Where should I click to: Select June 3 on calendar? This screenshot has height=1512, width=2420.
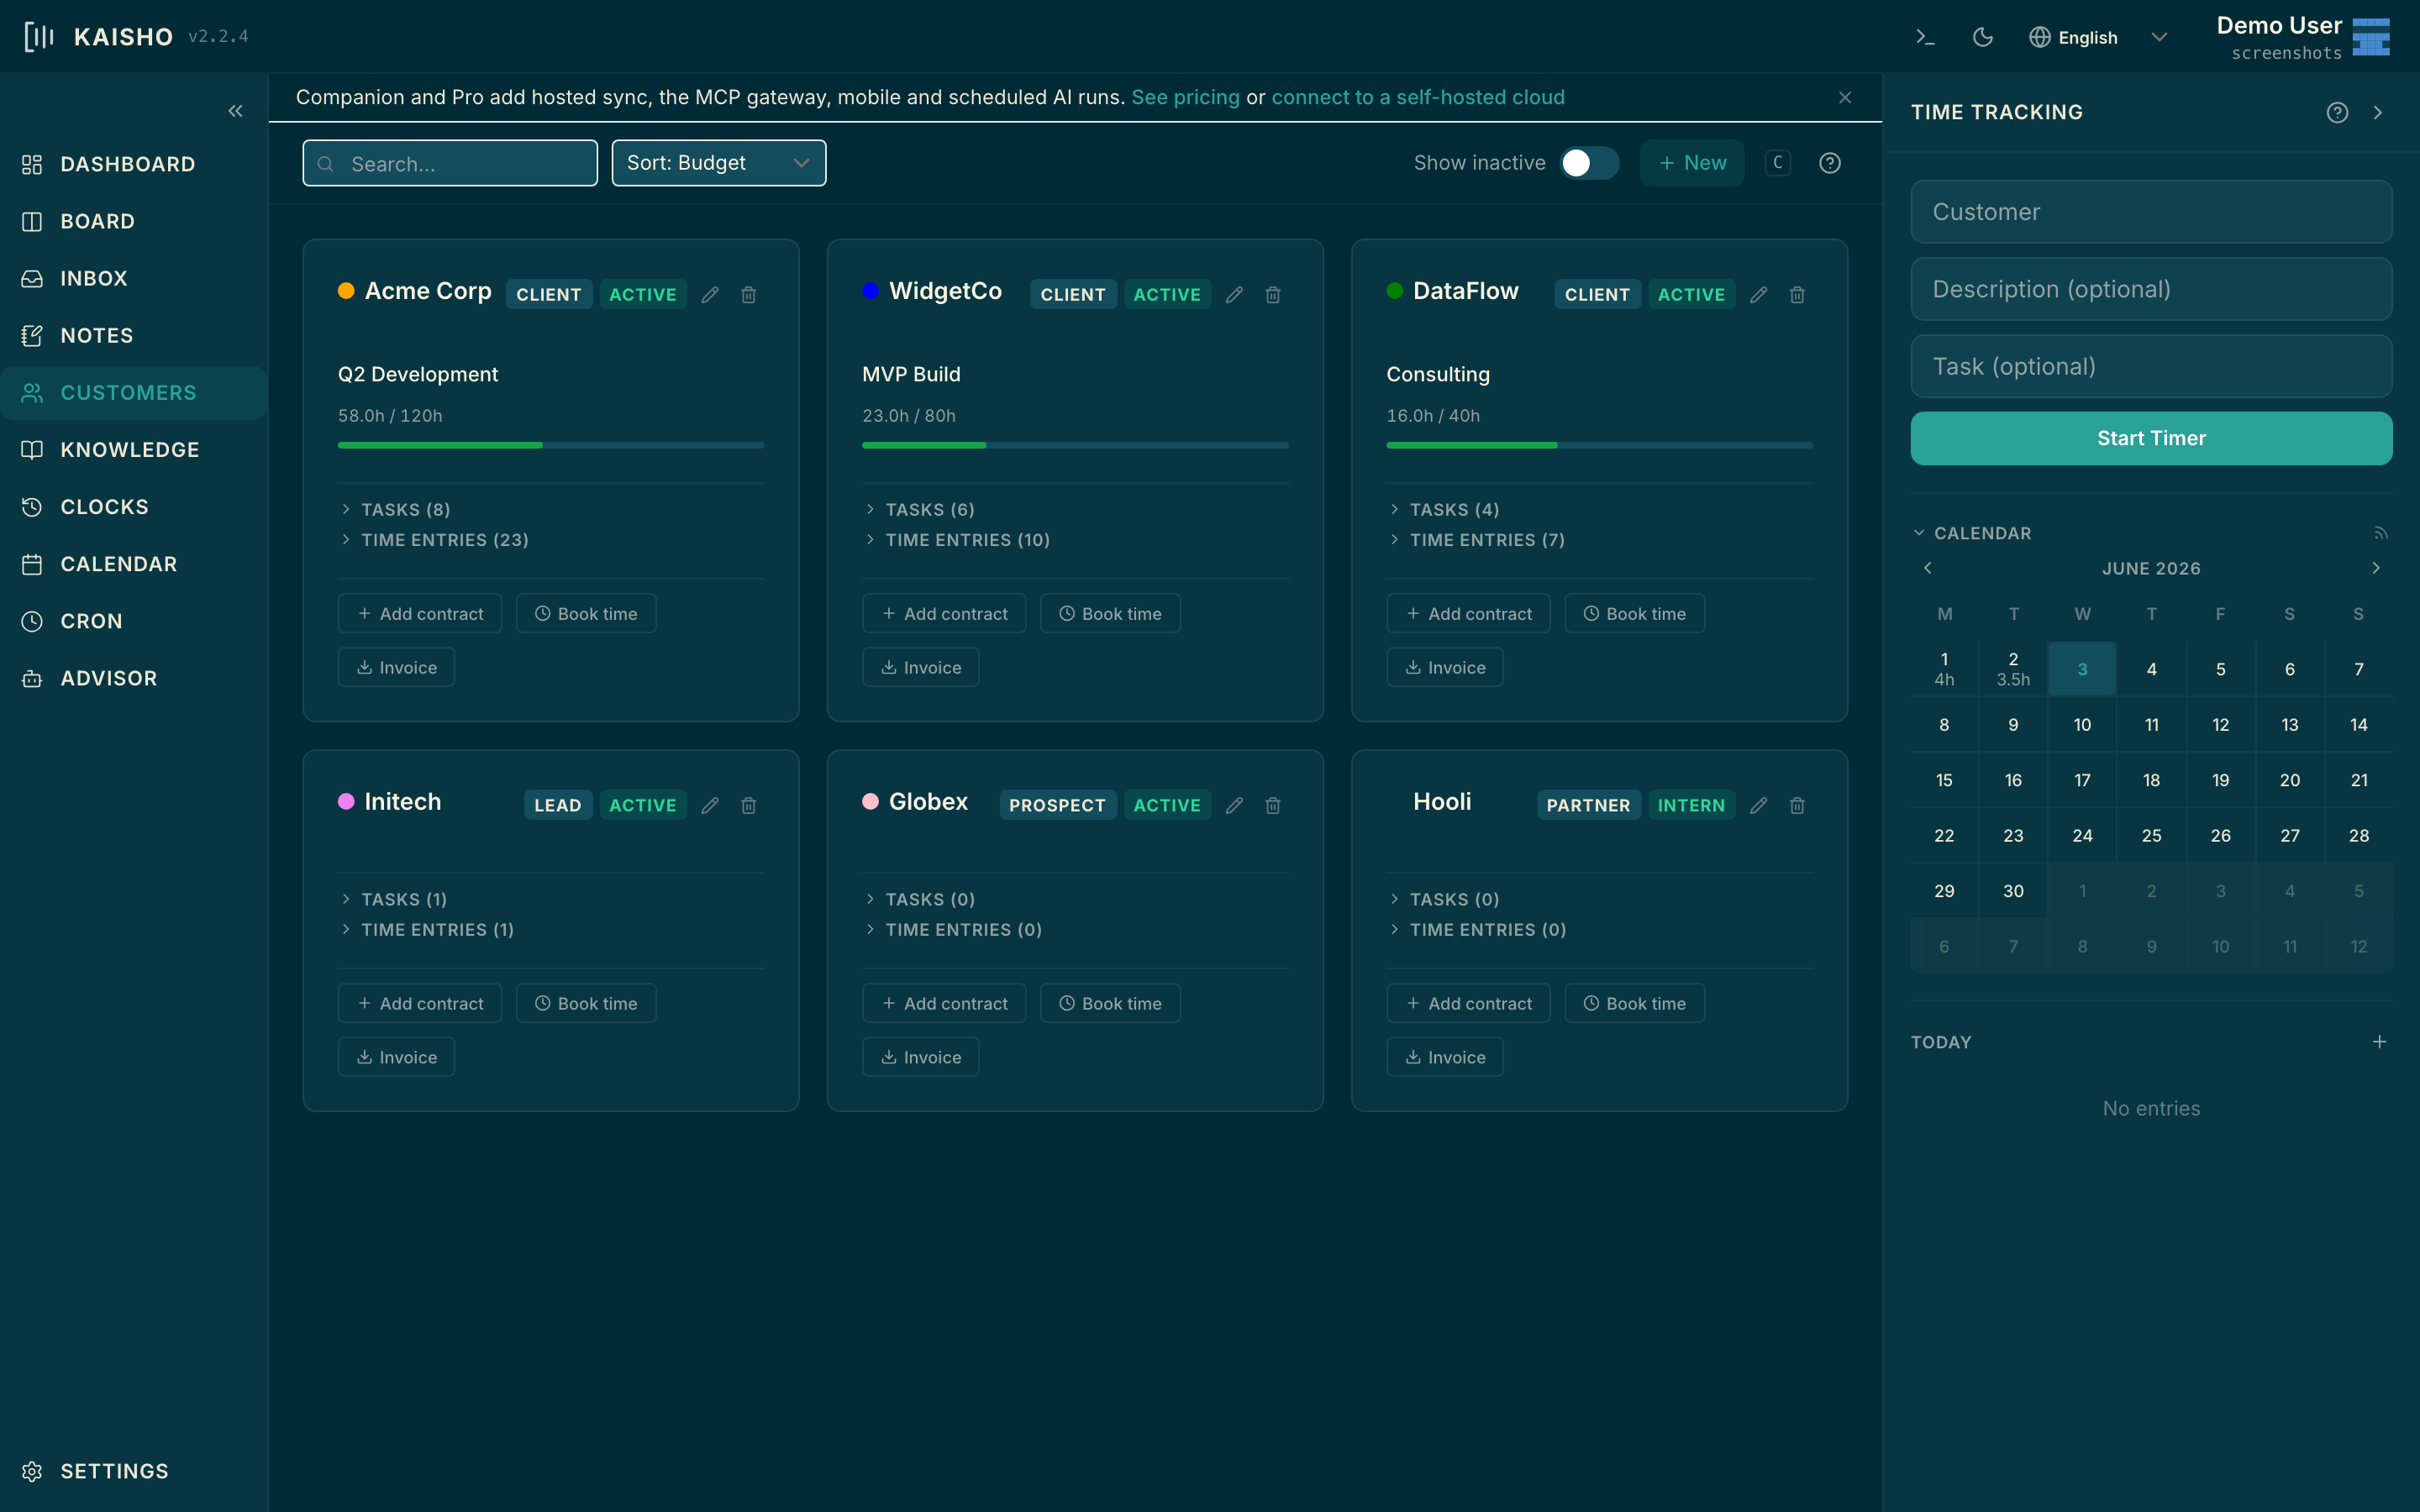[x=2082, y=669]
